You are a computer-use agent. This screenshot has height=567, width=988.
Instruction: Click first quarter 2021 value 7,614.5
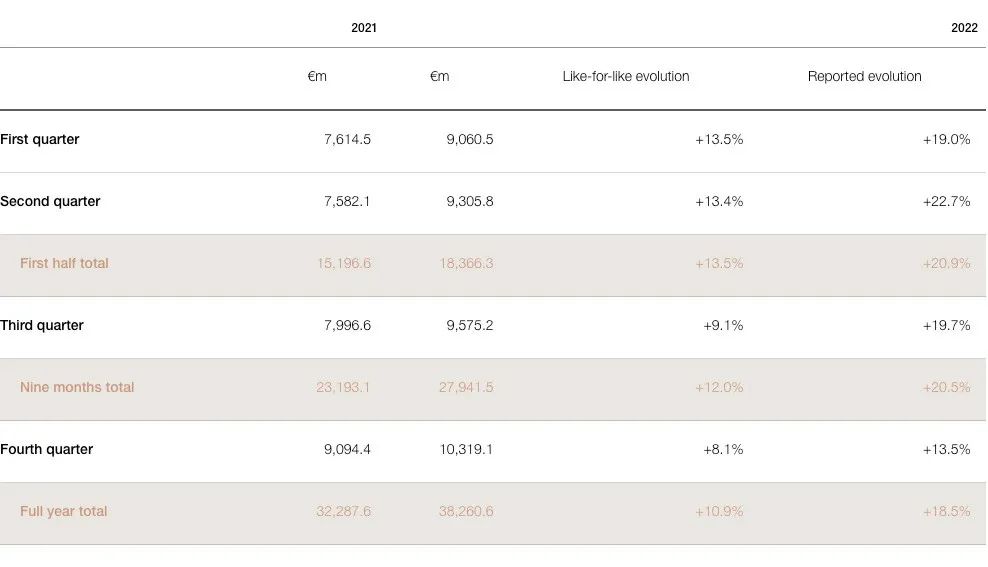[x=347, y=139]
